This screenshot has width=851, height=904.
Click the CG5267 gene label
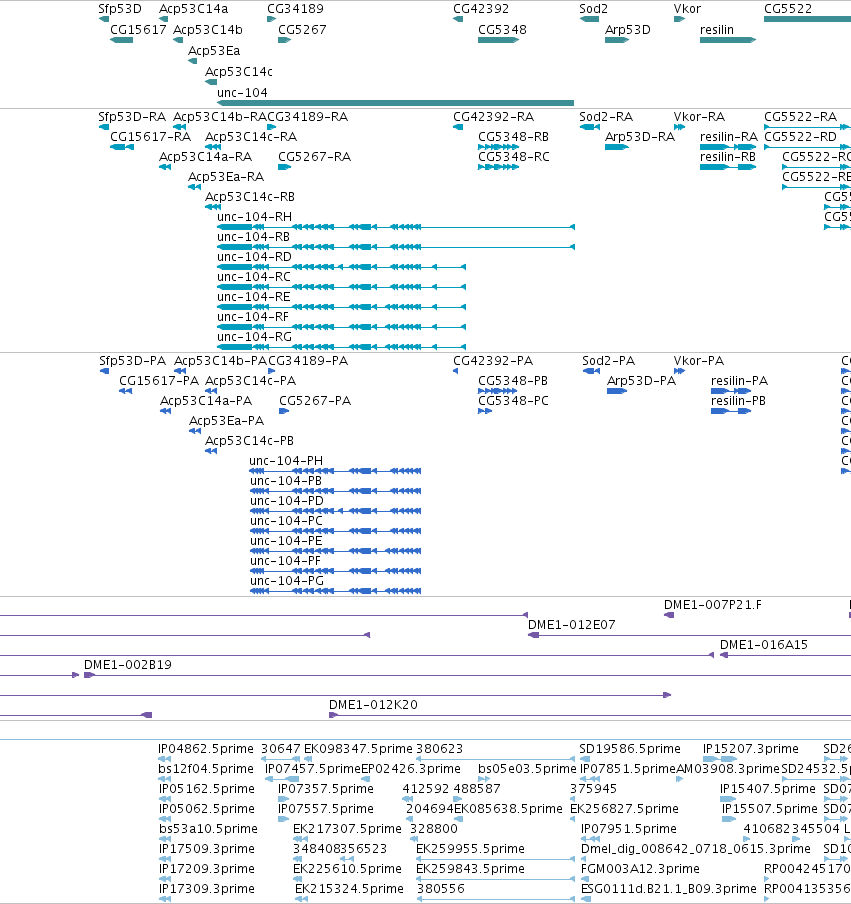click(302, 29)
